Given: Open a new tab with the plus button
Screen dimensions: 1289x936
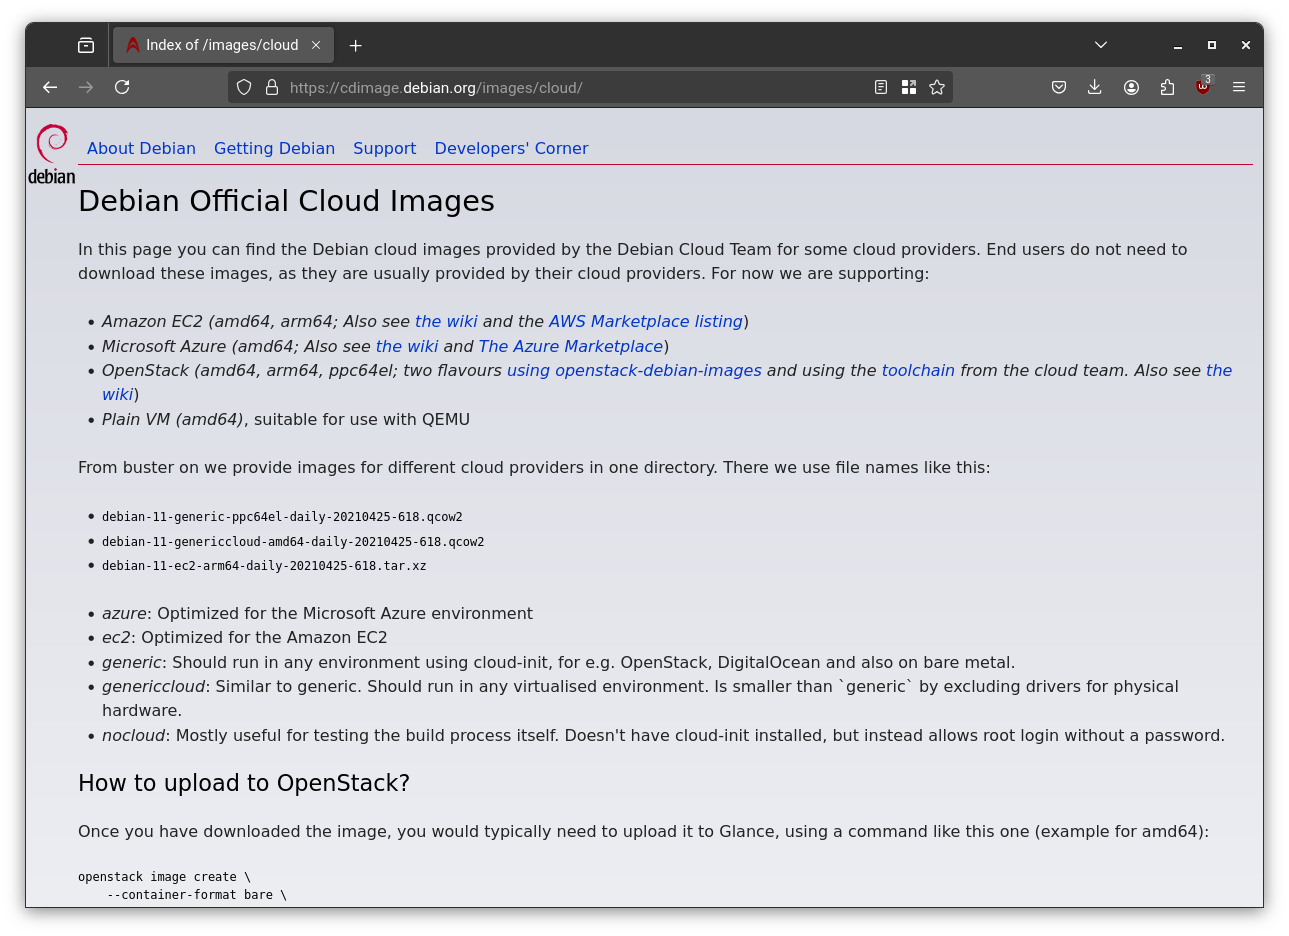Looking at the screenshot, I should pyautogui.click(x=355, y=45).
